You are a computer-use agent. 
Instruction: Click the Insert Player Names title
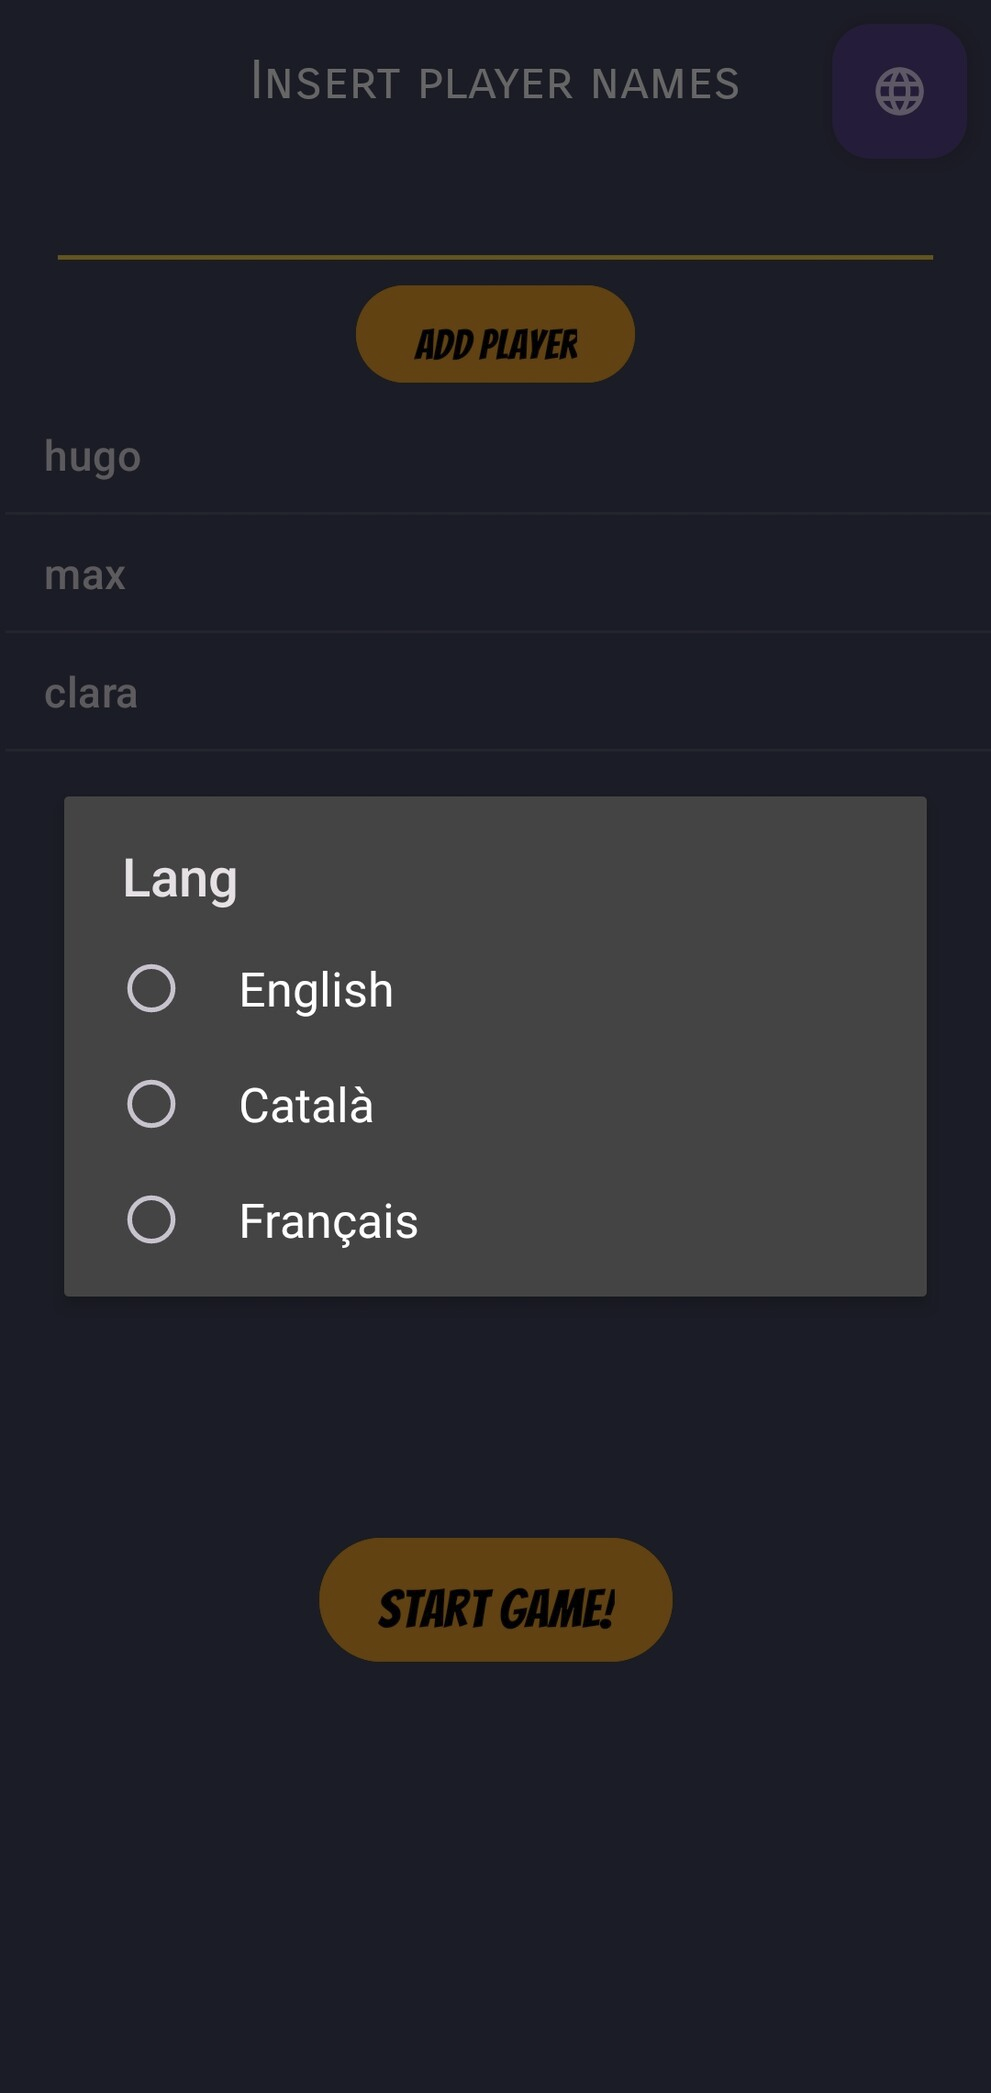pyautogui.click(x=495, y=83)
